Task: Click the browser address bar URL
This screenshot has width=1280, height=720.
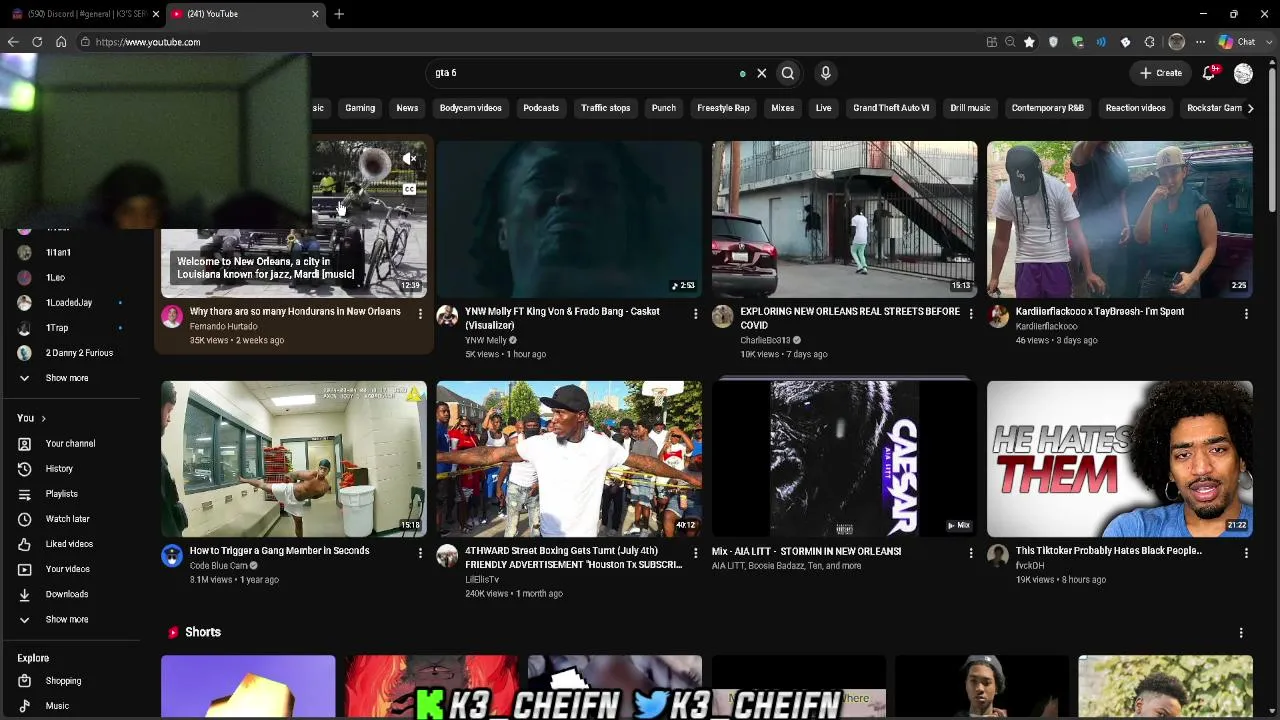Action: click(148, 42)
